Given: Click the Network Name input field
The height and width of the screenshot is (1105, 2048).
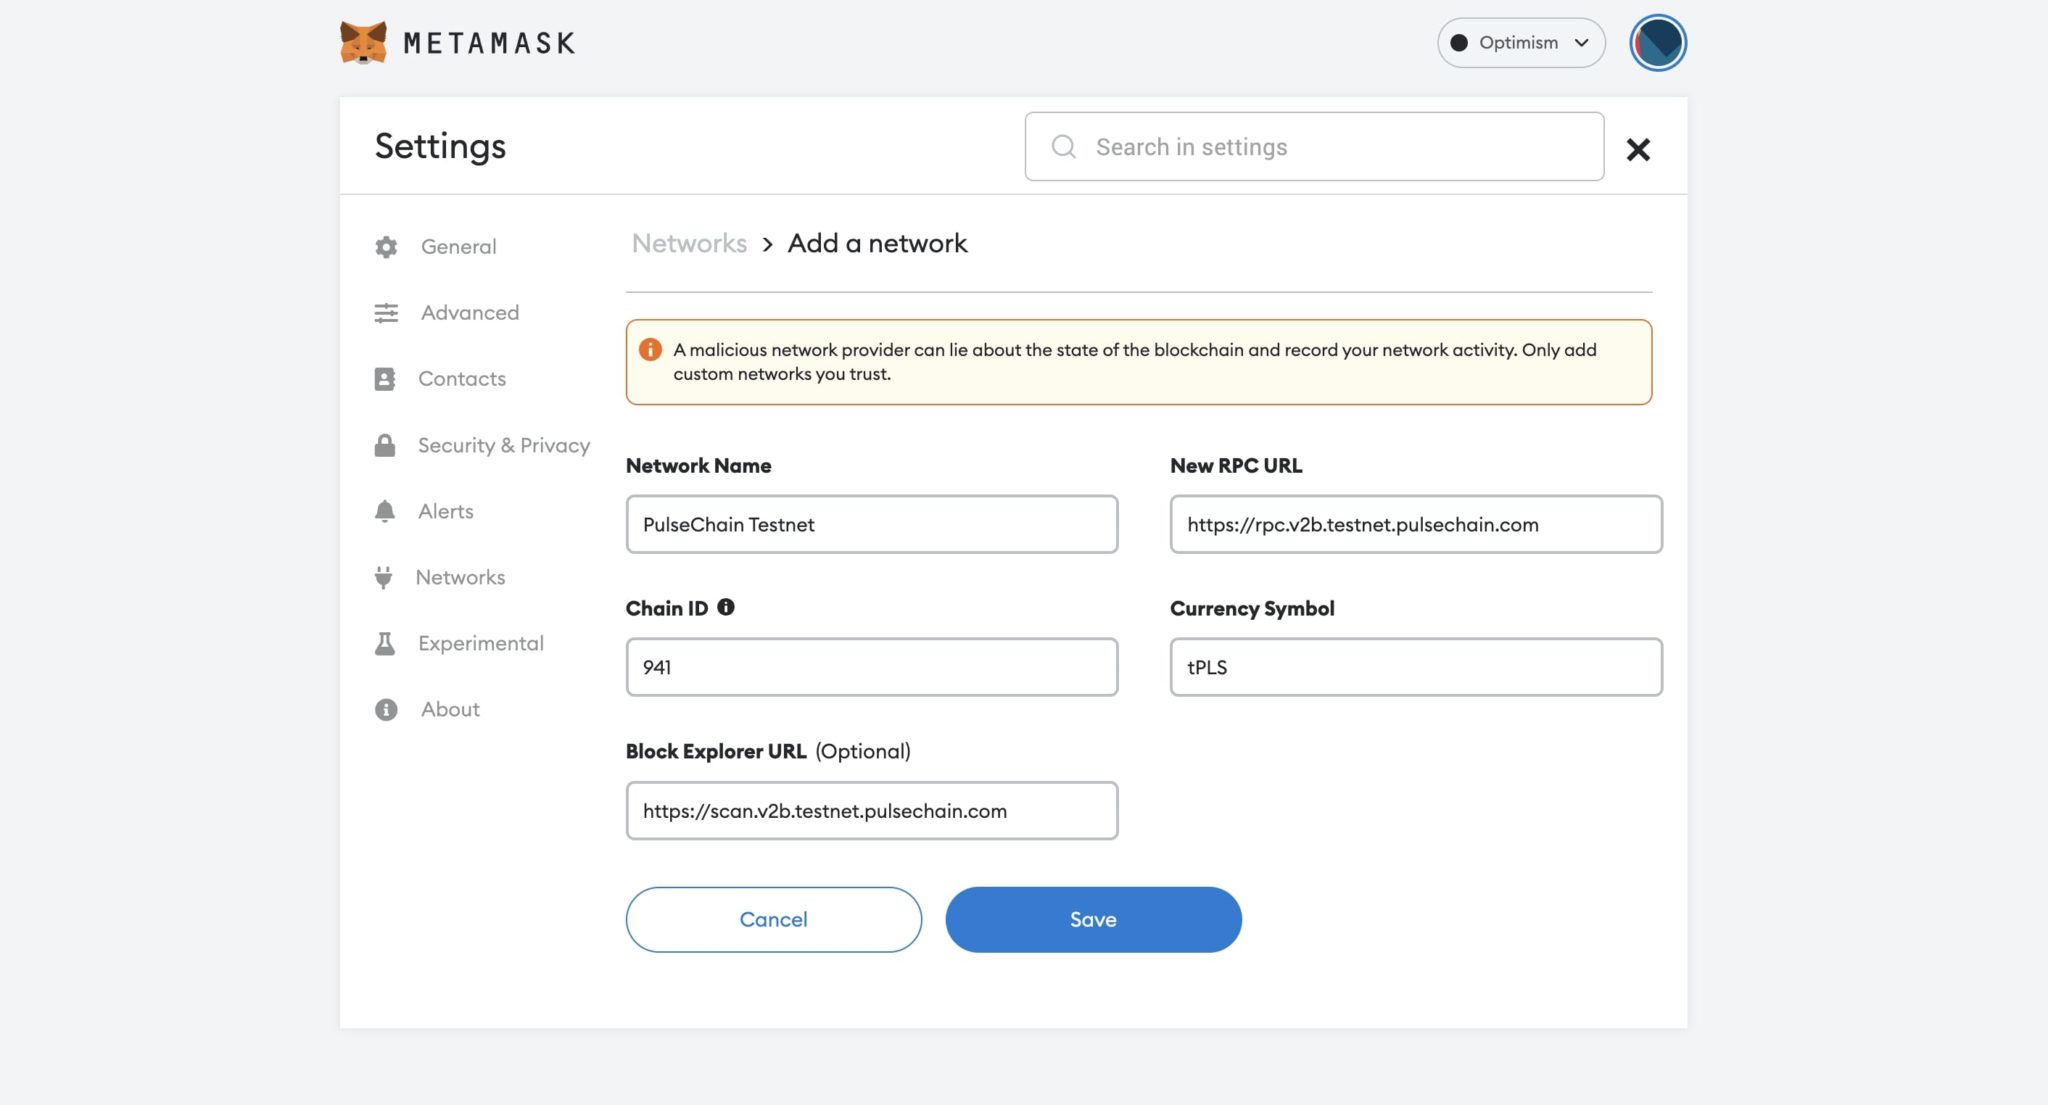Looking at the screenshot, I should click(x=871, y=524).
